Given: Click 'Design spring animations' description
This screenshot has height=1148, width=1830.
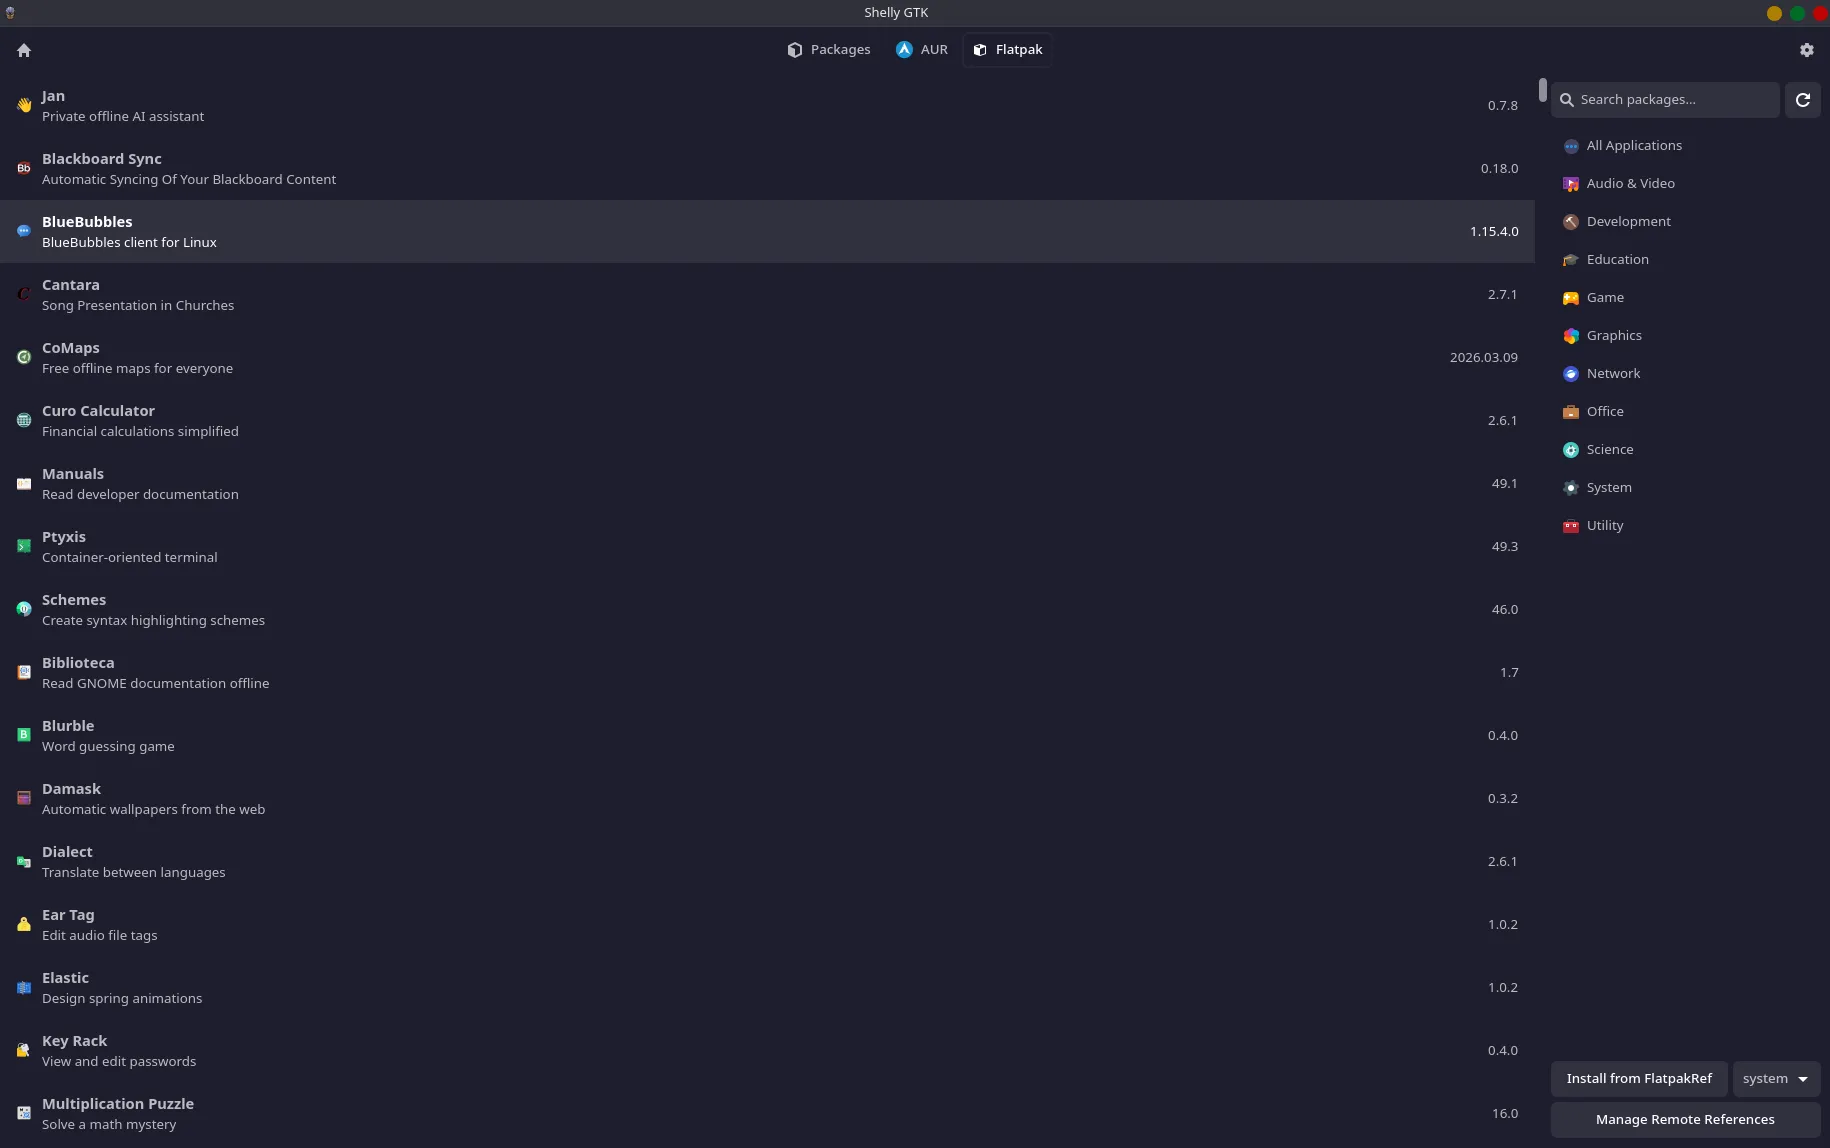Looking at the screenshot, I should point(122,999).
